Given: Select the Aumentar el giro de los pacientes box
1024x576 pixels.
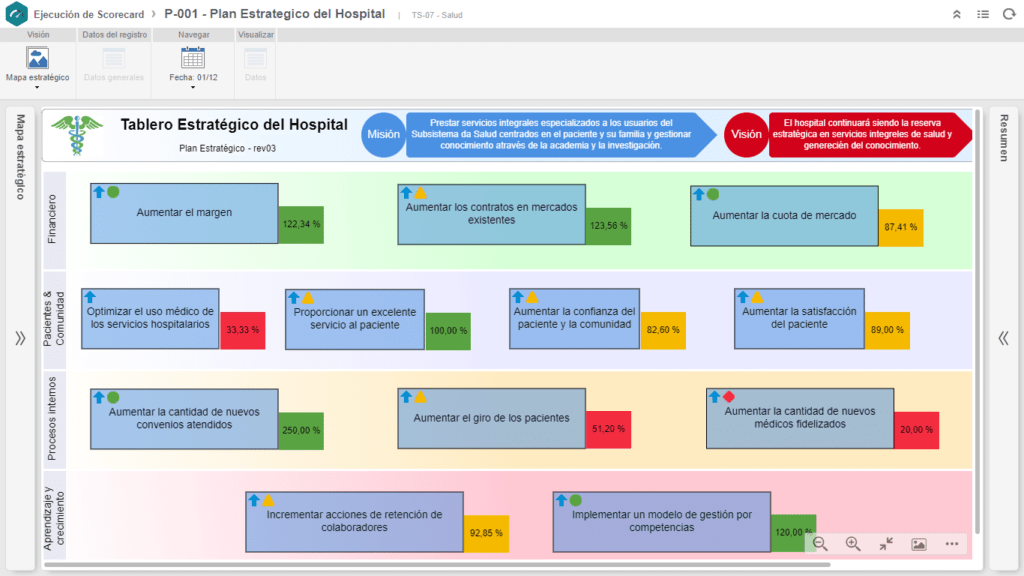Looking at the screenshot, I should pyautogui.click(x=491, y=418).
